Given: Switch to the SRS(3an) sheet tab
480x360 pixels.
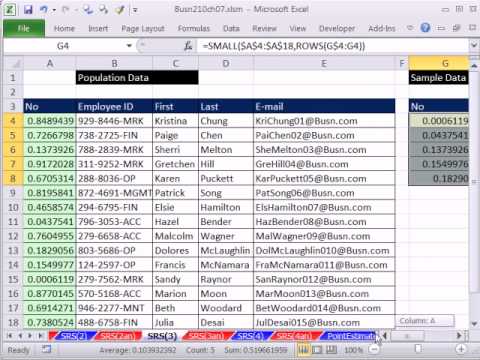Looking at the screenshot, I should (x=206, y=336).
